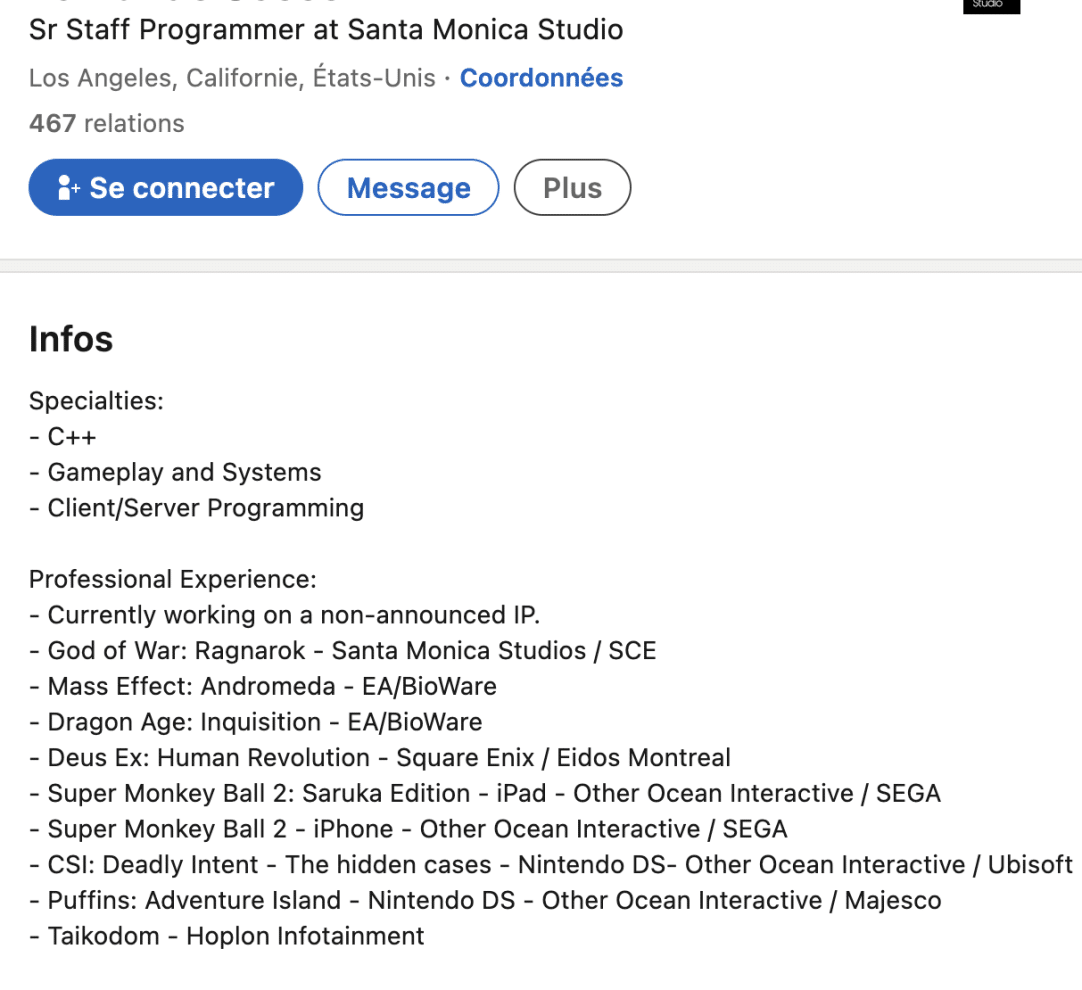
Task: Click the add-person icon in Se connecter
Action: click(x=68, y=188)
